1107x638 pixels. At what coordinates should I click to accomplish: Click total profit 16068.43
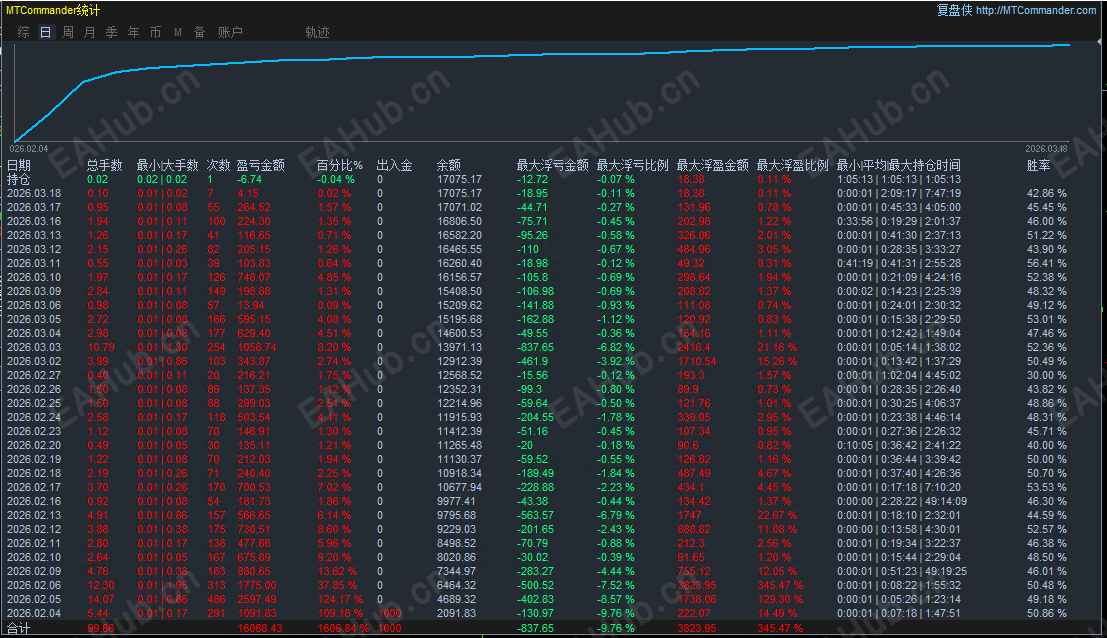(260, 628)
